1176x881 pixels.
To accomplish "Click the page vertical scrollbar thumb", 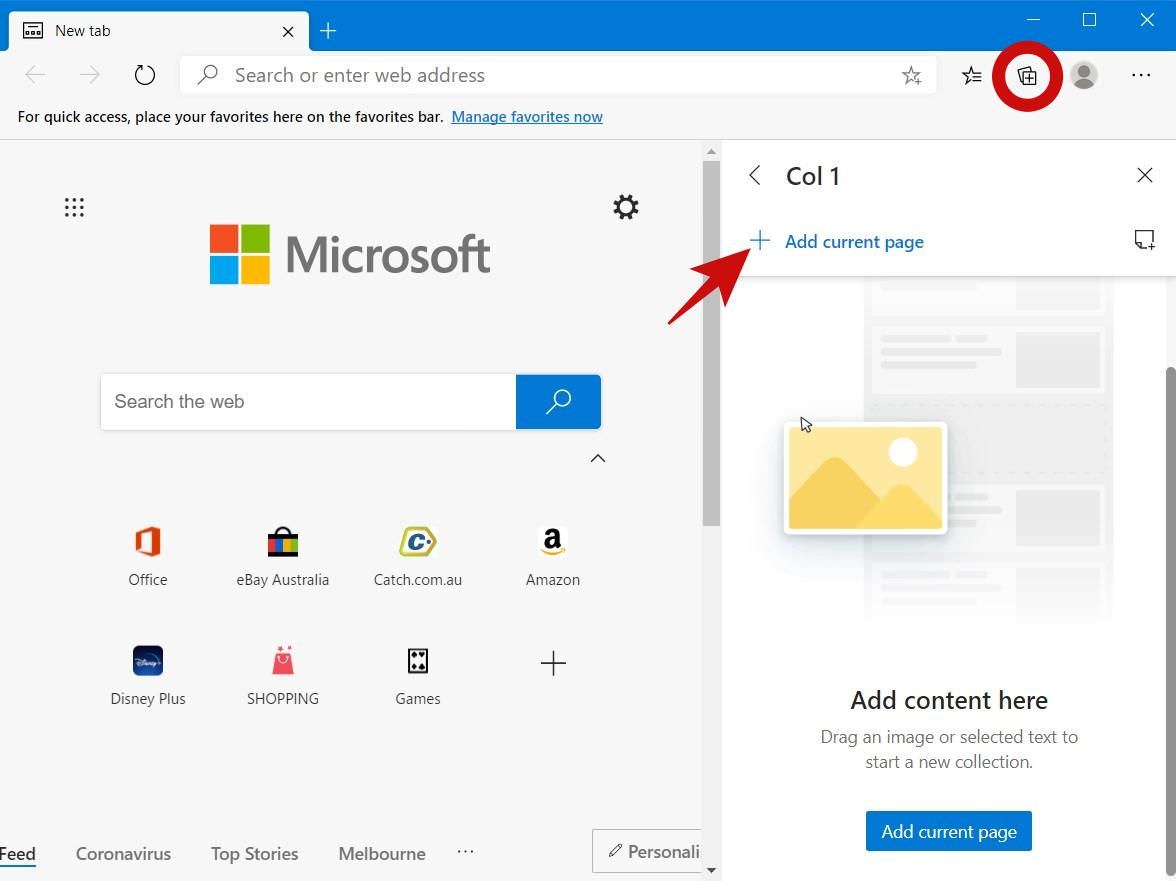I will 711,343.
